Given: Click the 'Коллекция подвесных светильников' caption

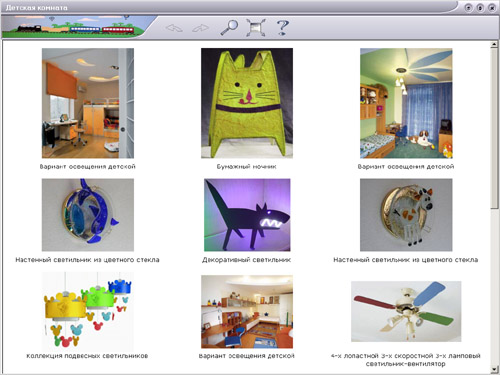Looking at the screenshot, I should click(x=87, y=356).
